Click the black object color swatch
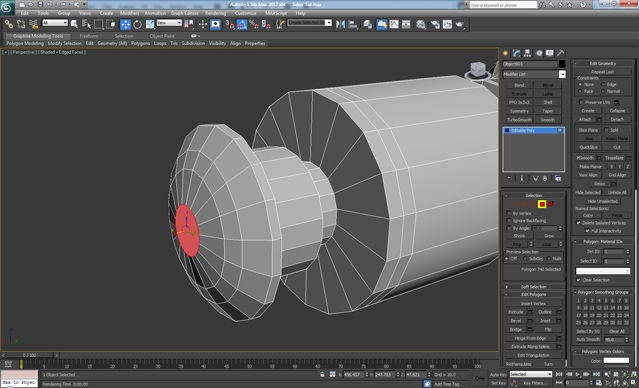Viewport: 639px width, 388px height. click(x=562, y=64)
